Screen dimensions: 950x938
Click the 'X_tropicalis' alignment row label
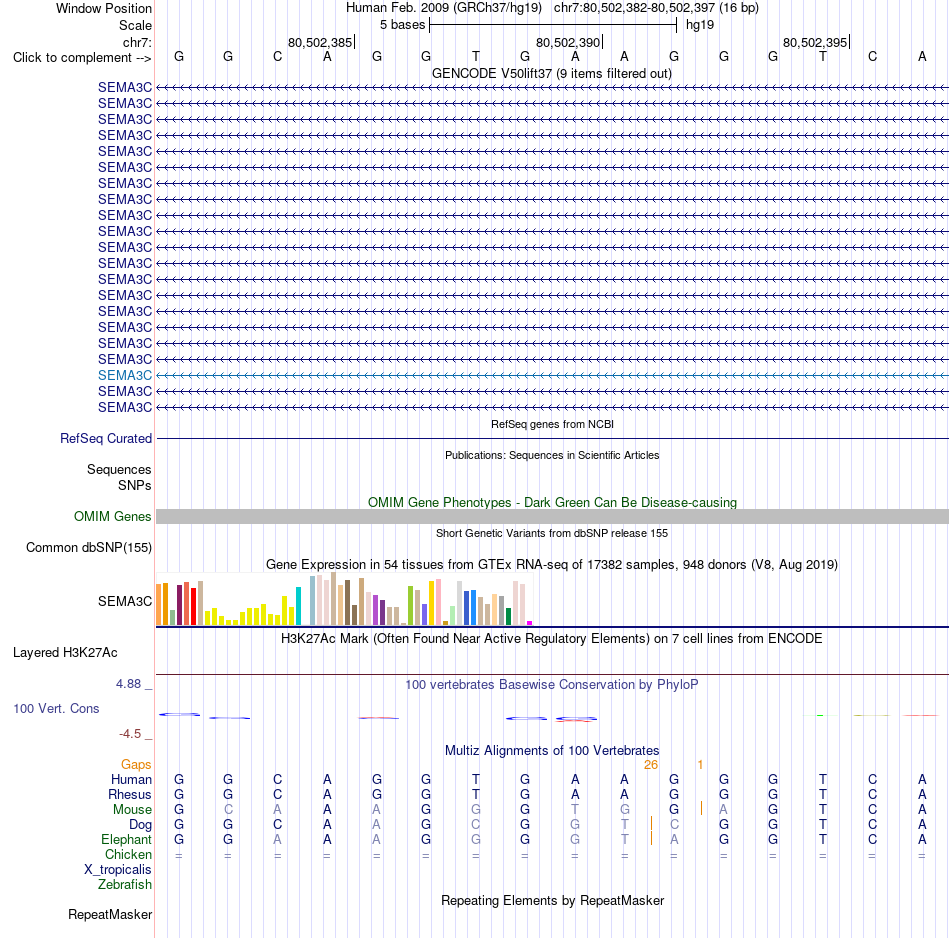[118, 870]
